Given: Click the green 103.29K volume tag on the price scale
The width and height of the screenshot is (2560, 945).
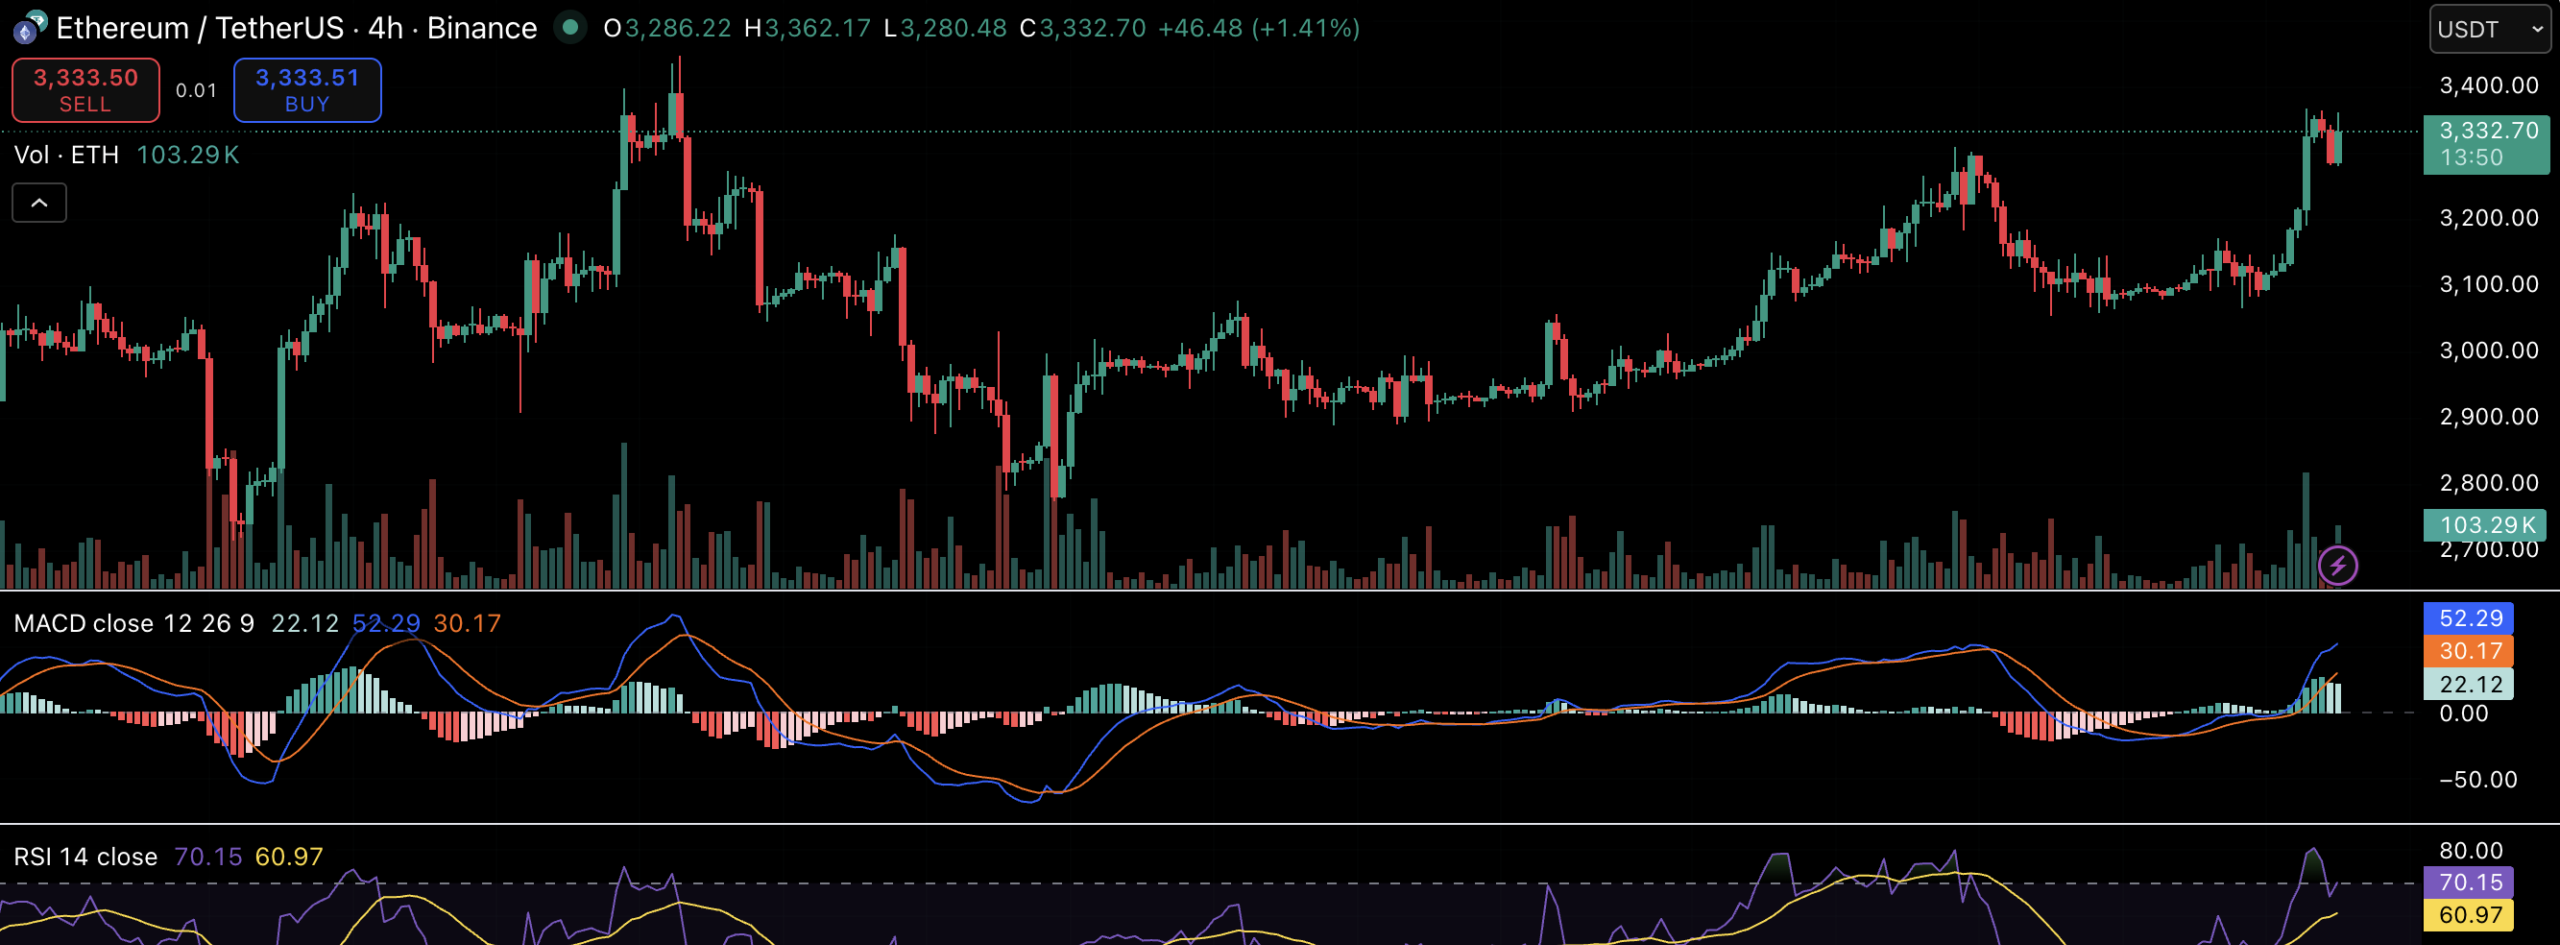Looking at the screenshot, I should click(2484, 525).
